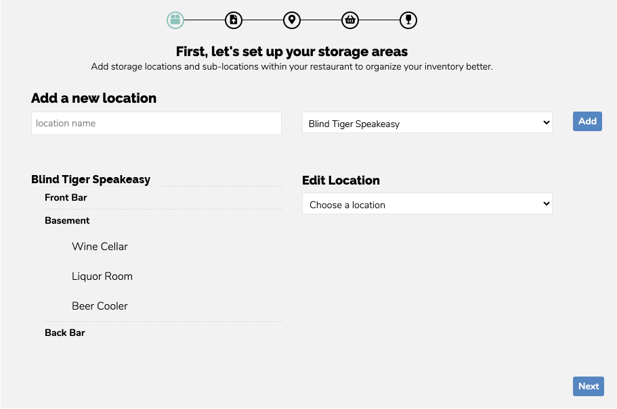Click the Back Bar location
Screen dimensions: 617x409
[65, 333]
